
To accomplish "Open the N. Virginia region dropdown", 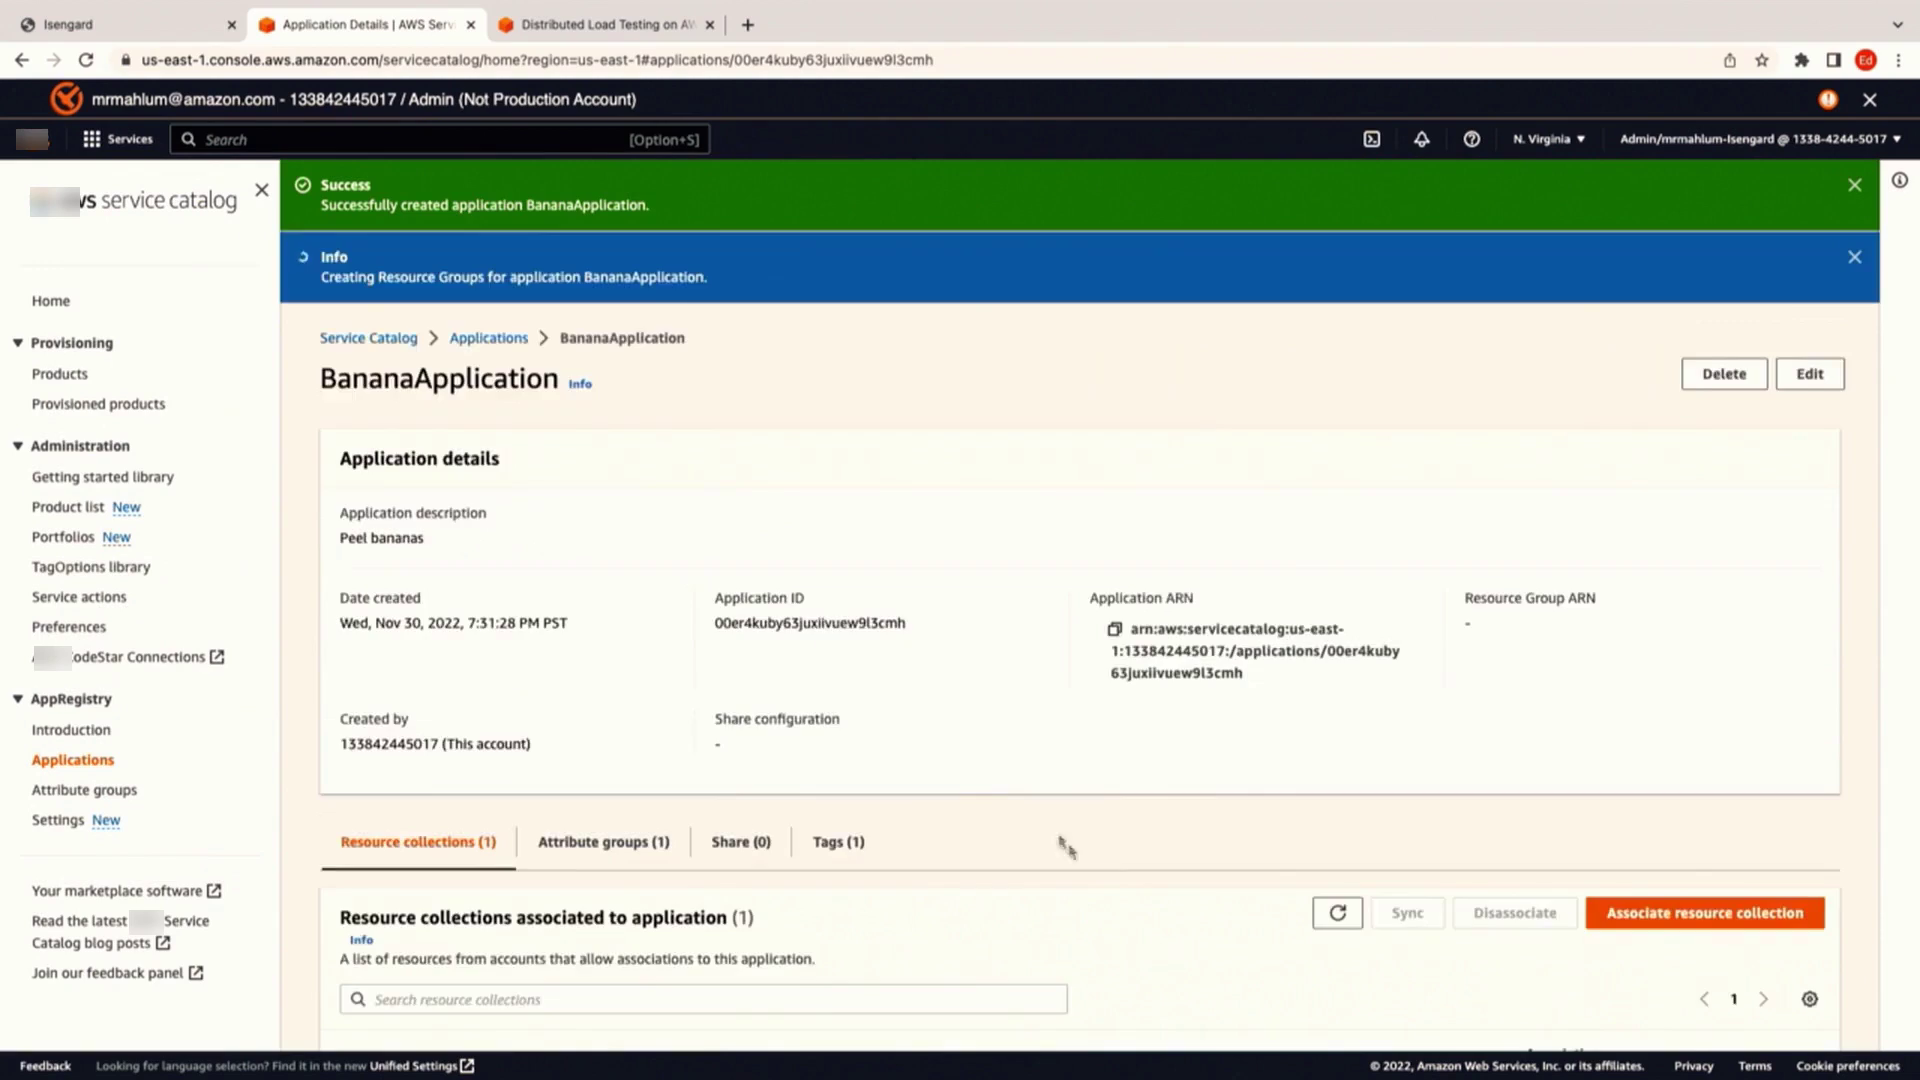I will [1548, 139].
